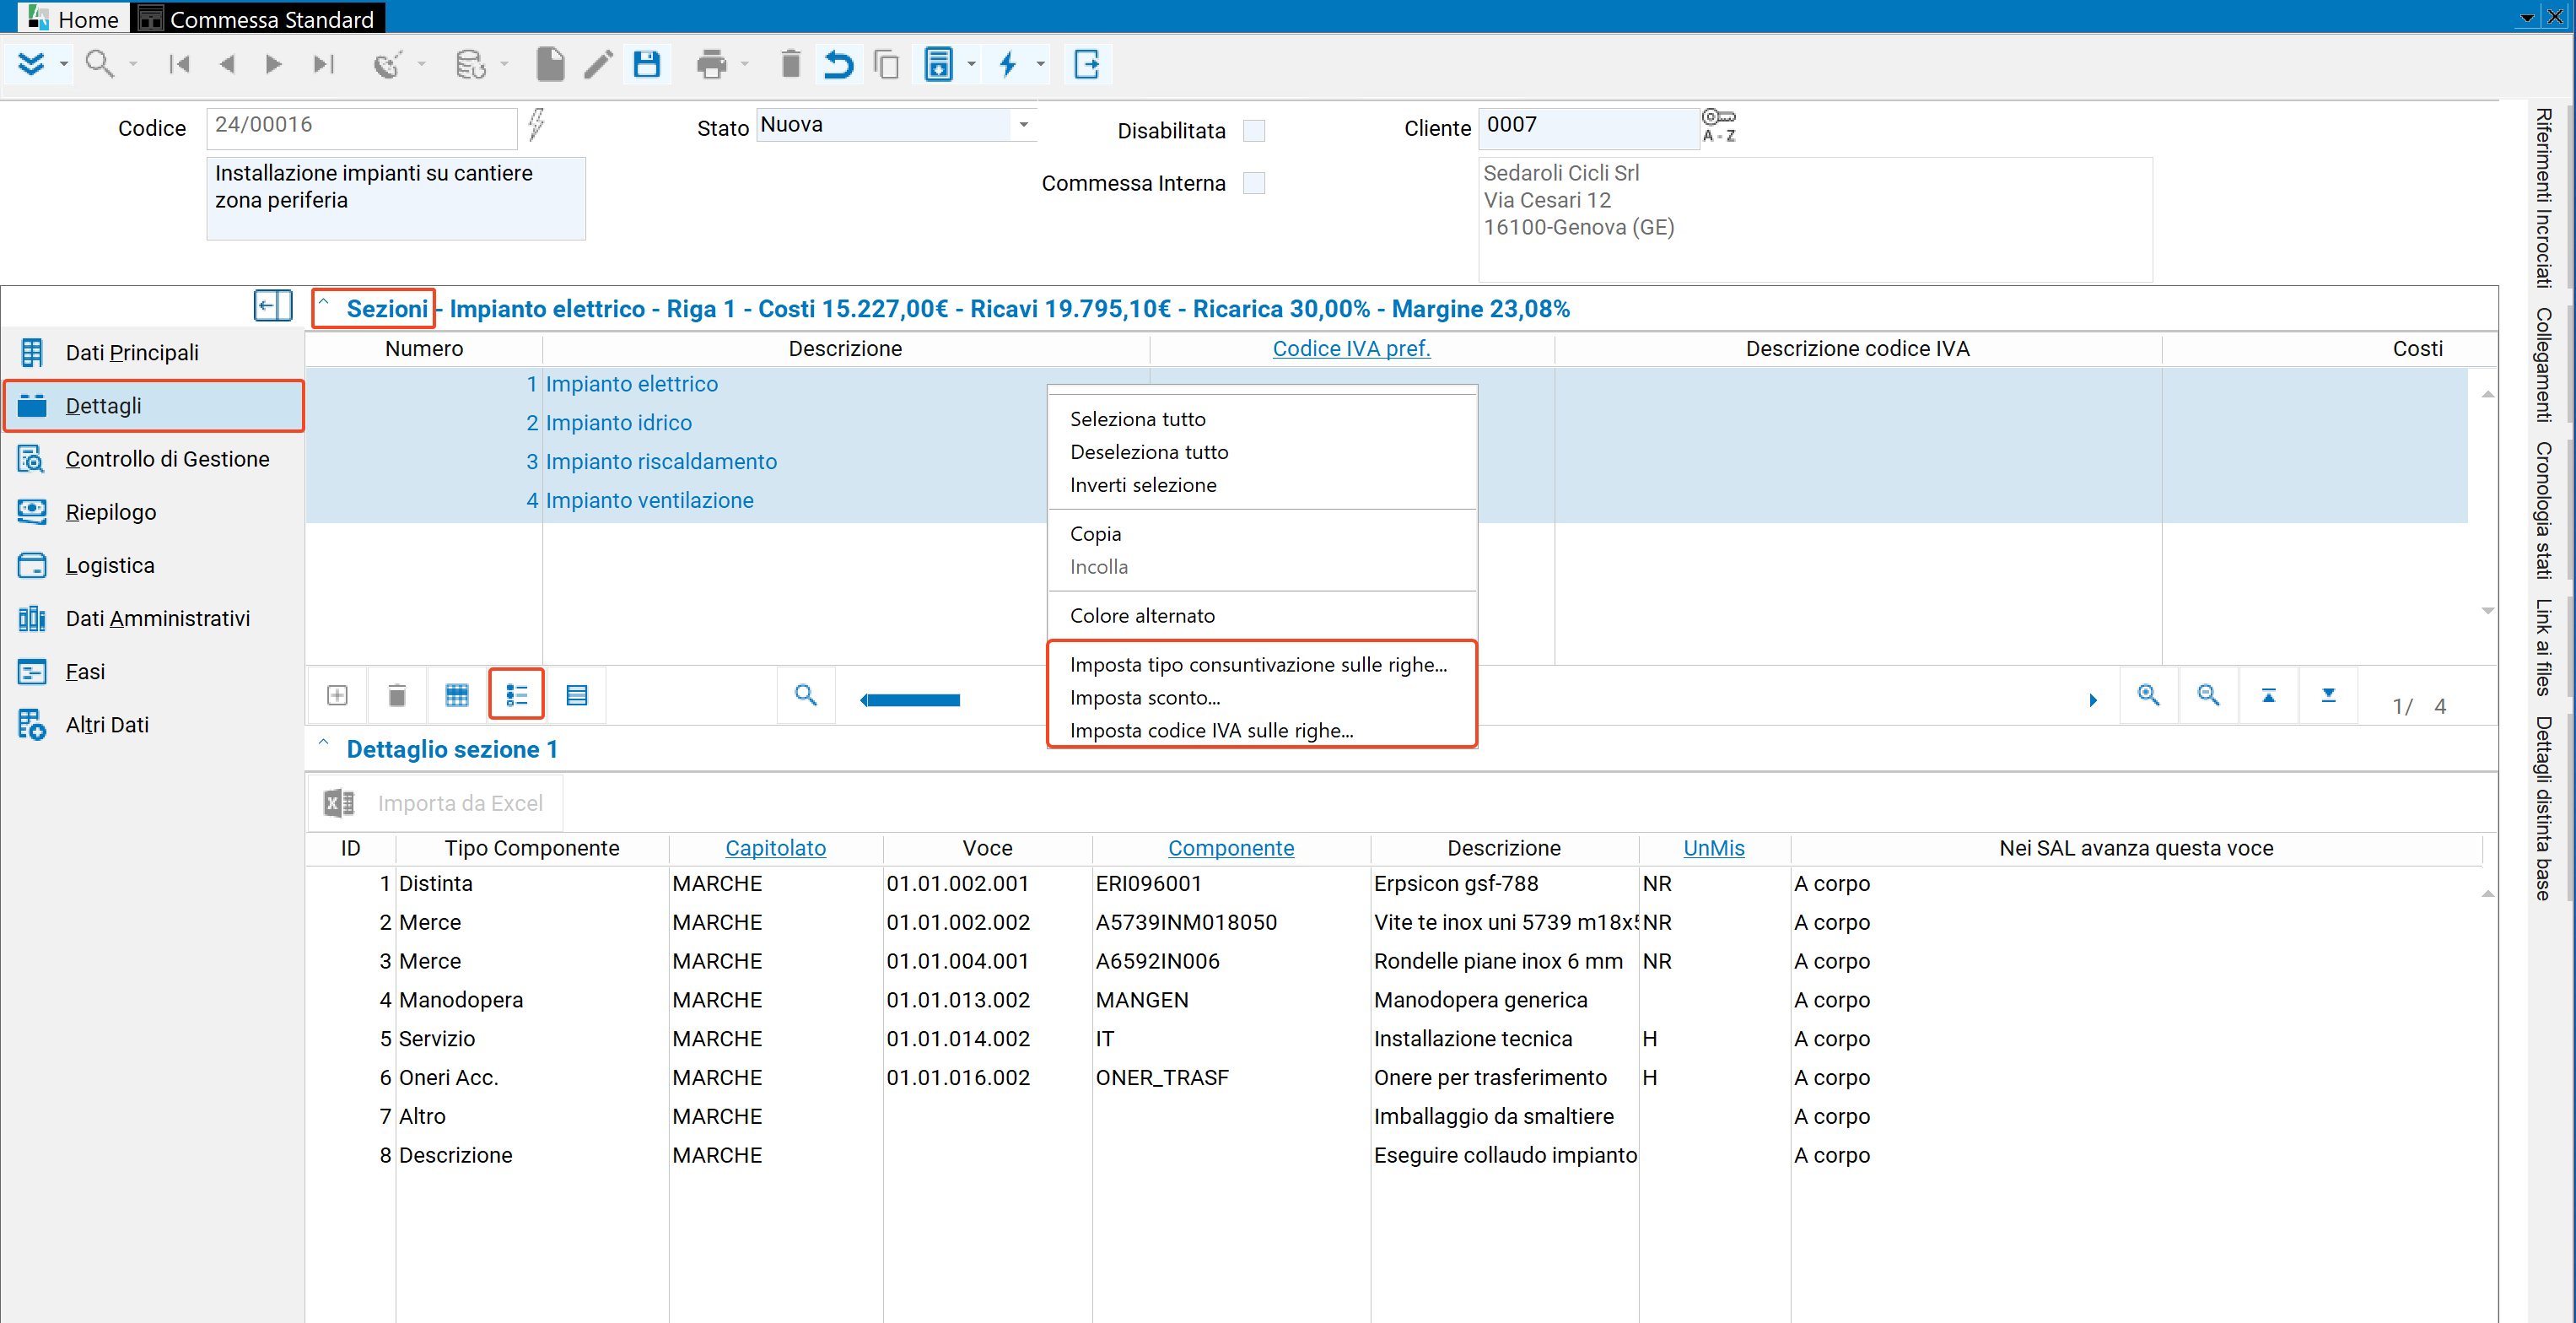The image size is (2576, 1323).
Task: Click Importa da Excel button
Action: coord(434,803)
